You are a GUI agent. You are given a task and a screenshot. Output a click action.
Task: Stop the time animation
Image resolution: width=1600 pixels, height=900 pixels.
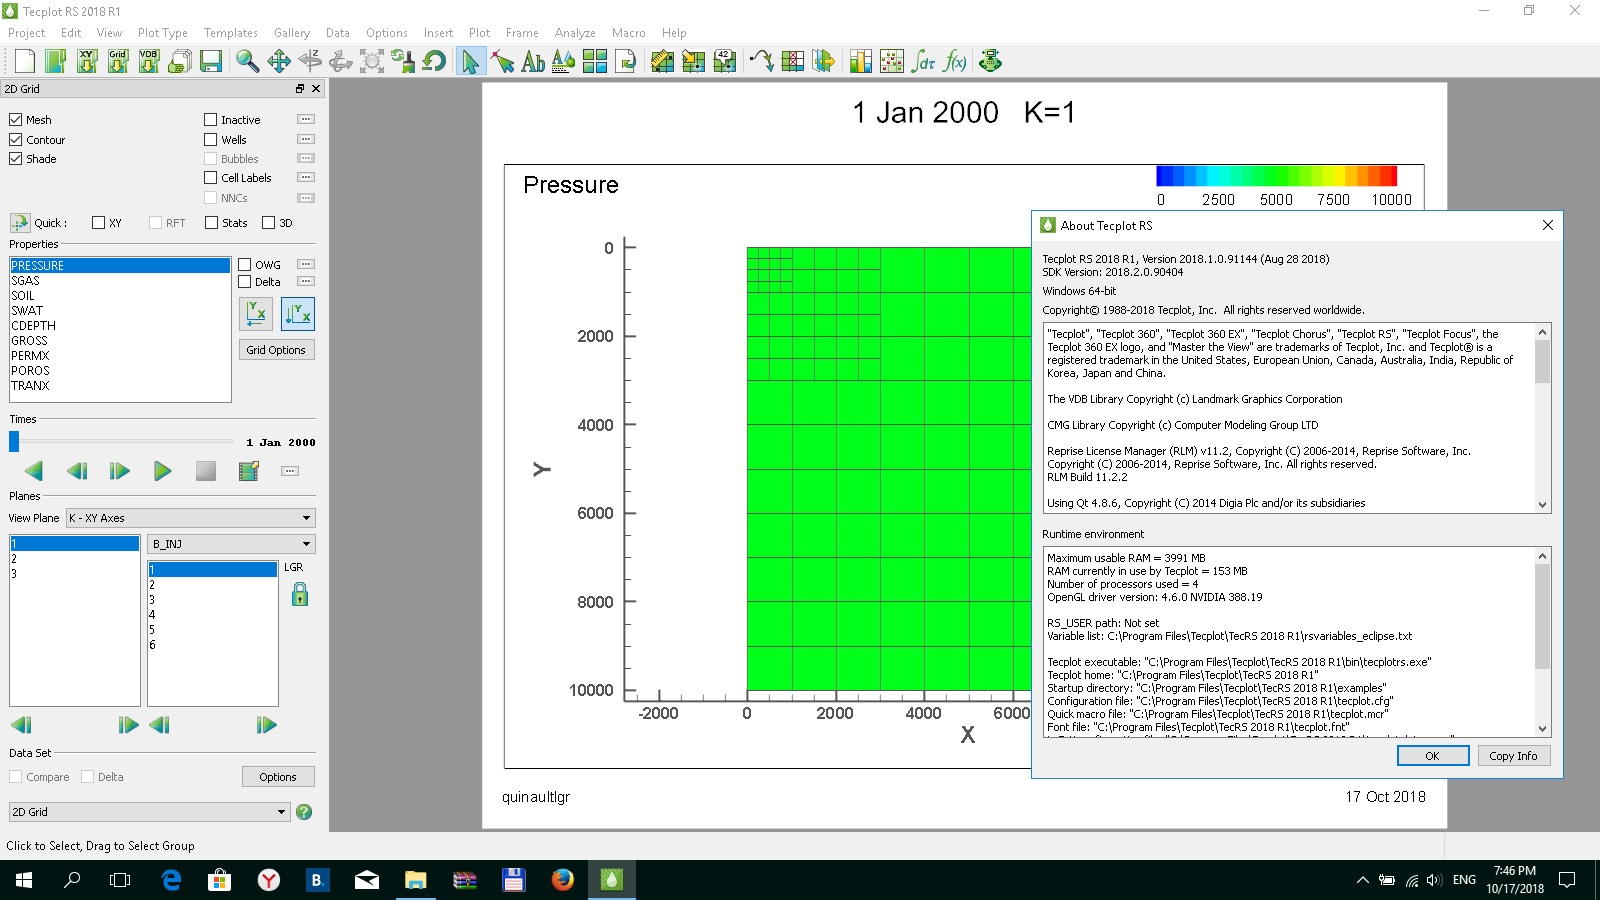206,471
